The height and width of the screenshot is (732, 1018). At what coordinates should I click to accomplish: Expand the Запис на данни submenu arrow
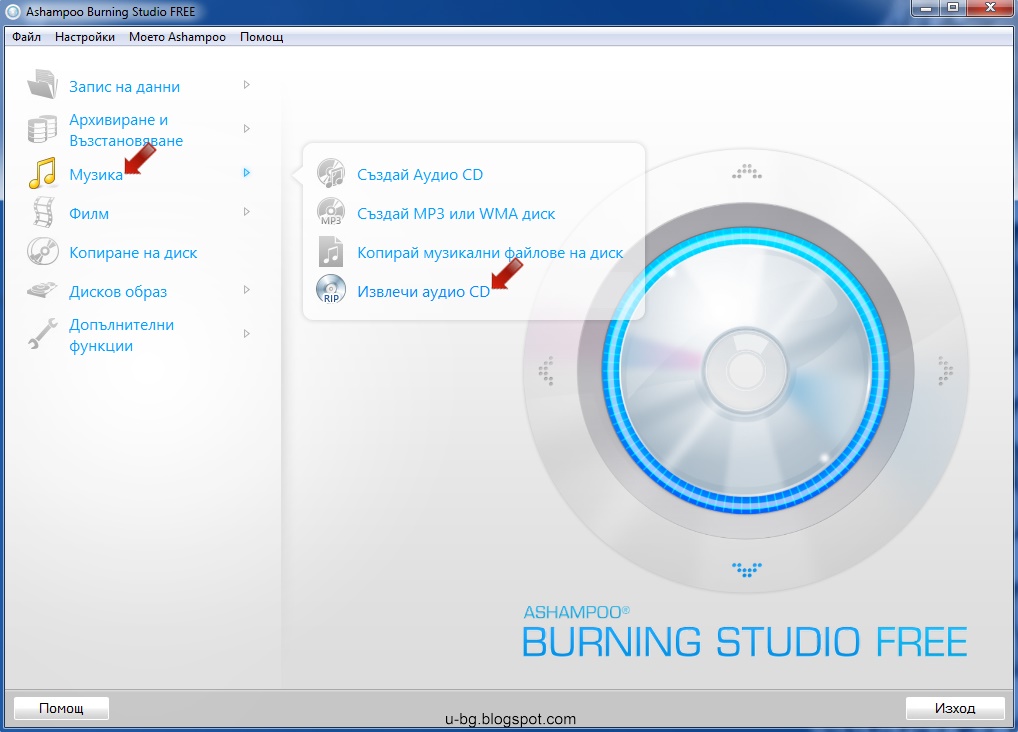coord(247,85)
